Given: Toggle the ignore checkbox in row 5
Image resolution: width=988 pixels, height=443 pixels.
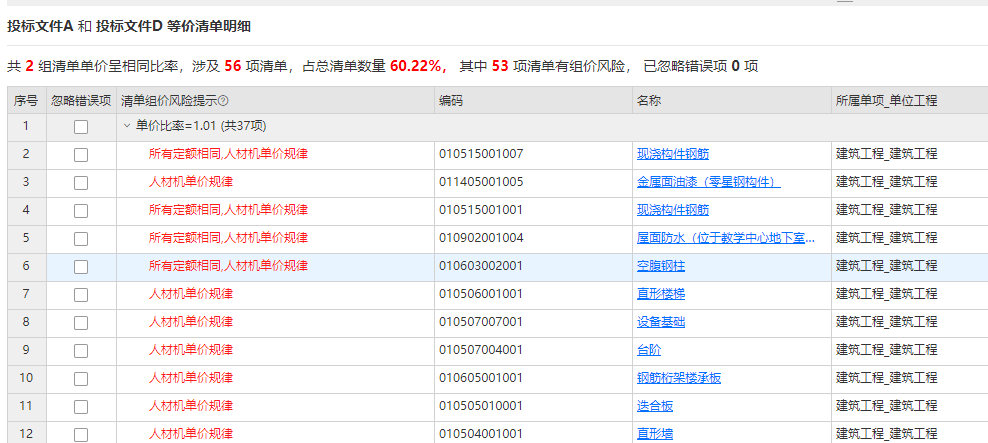Looking at the screenshot, I should click(81, 239).
